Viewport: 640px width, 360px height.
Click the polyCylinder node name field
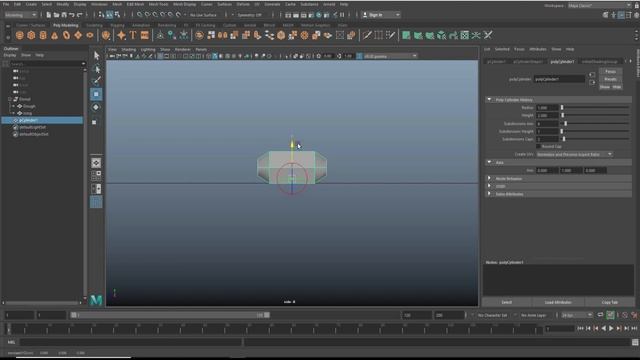(x=559, y=79)
